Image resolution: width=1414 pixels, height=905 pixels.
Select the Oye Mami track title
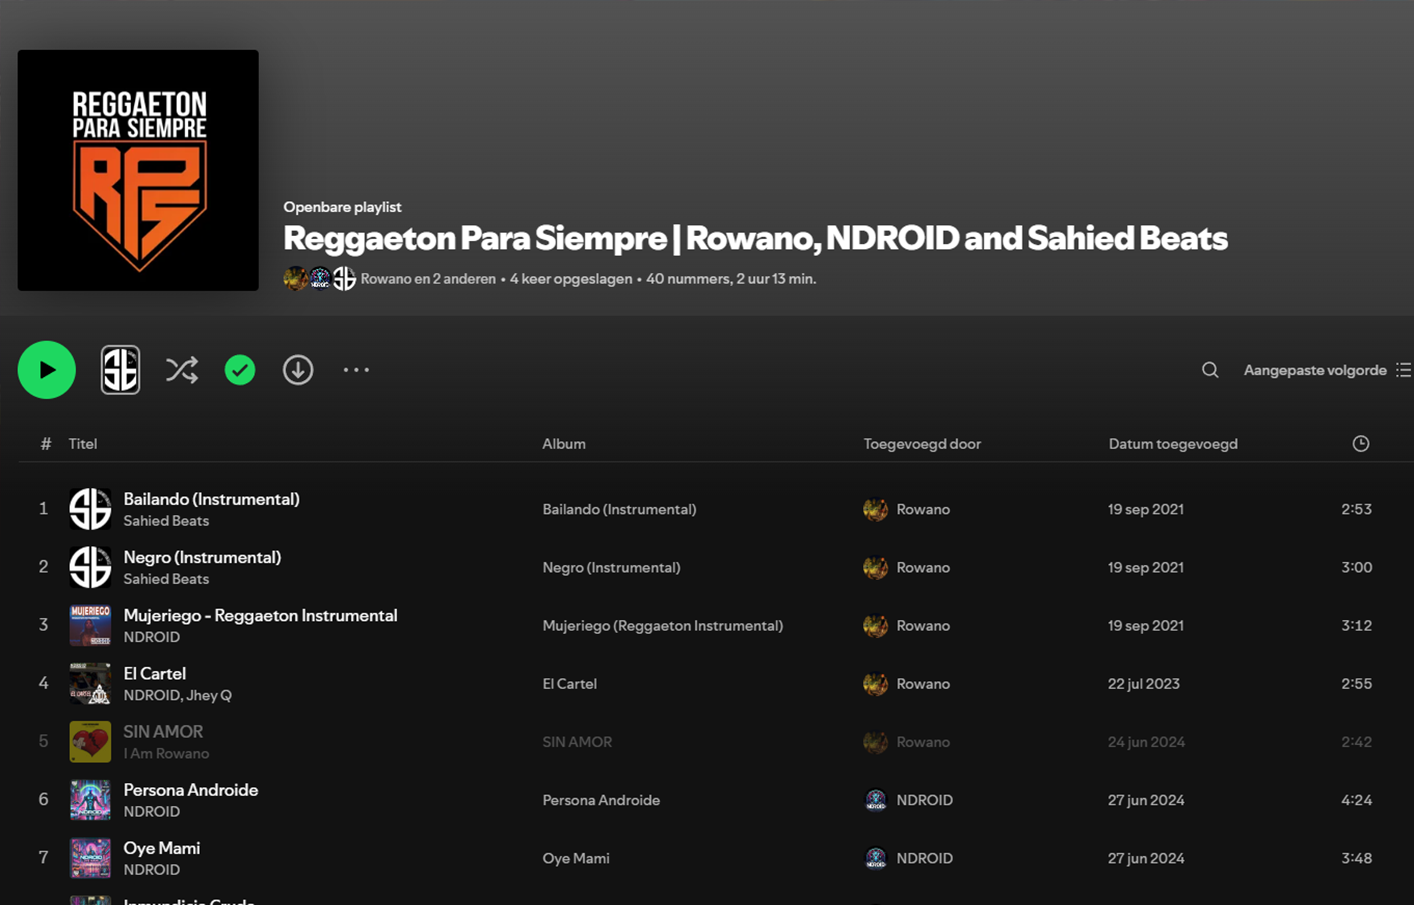[161, 847]
